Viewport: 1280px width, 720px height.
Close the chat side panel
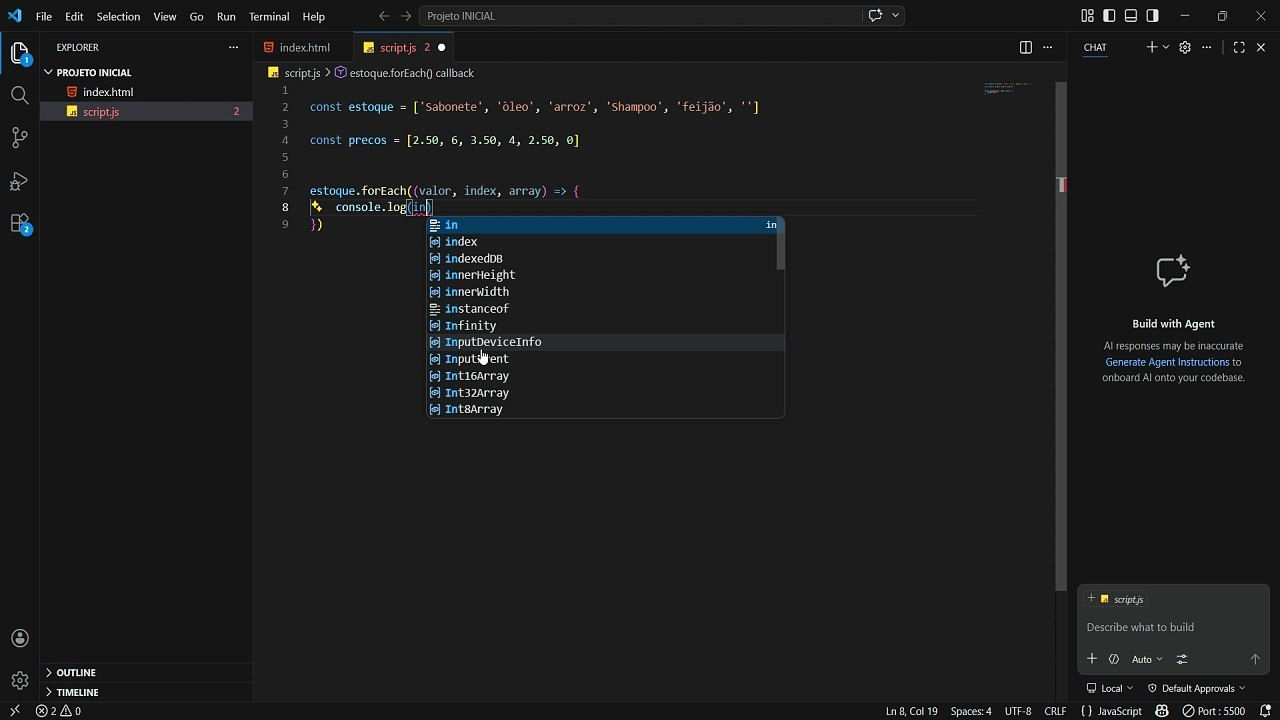click(x=1261, y=47)
